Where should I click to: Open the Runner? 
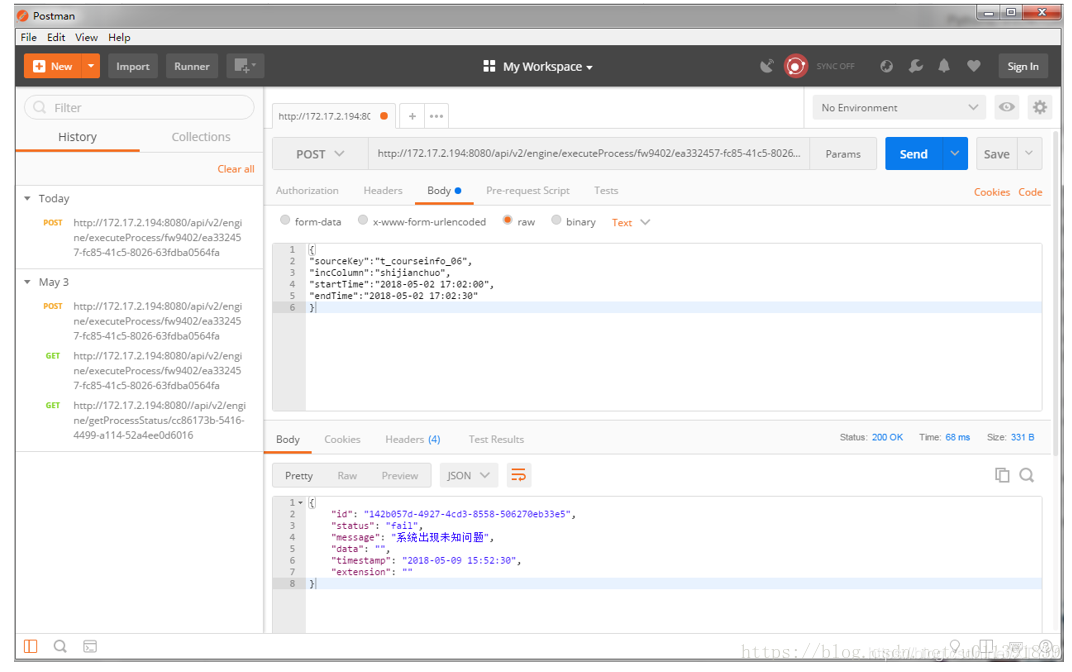pos(191,66)
